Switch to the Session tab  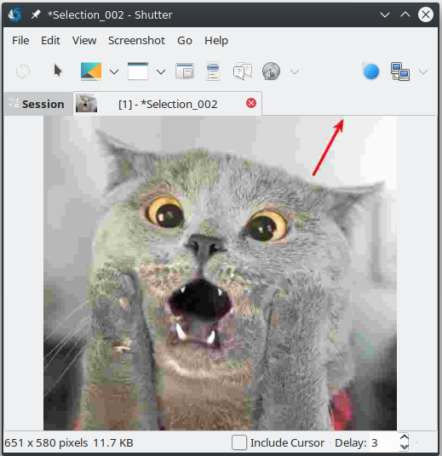click(x=37, y=104)
